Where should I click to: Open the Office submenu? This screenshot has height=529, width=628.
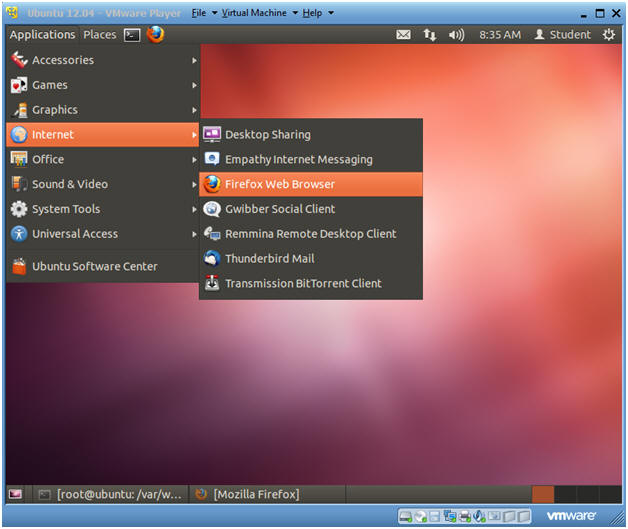pos(103,159)
